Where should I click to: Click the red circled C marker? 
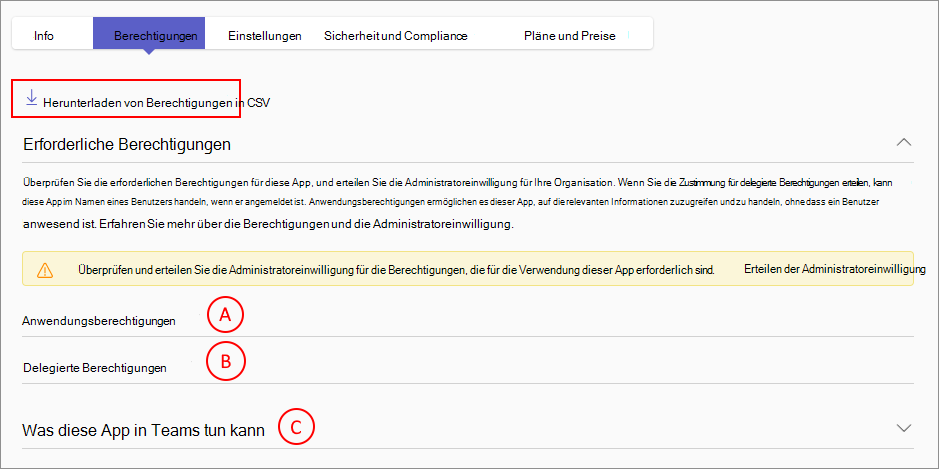tap(296, 428)
